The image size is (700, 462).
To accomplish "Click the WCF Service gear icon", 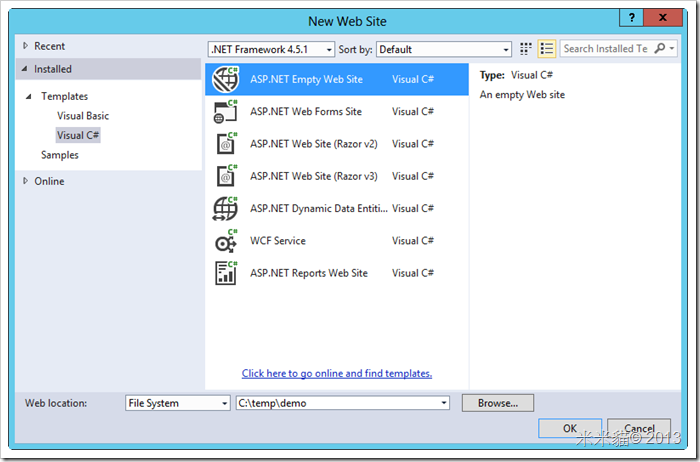I will pos(225,241).
